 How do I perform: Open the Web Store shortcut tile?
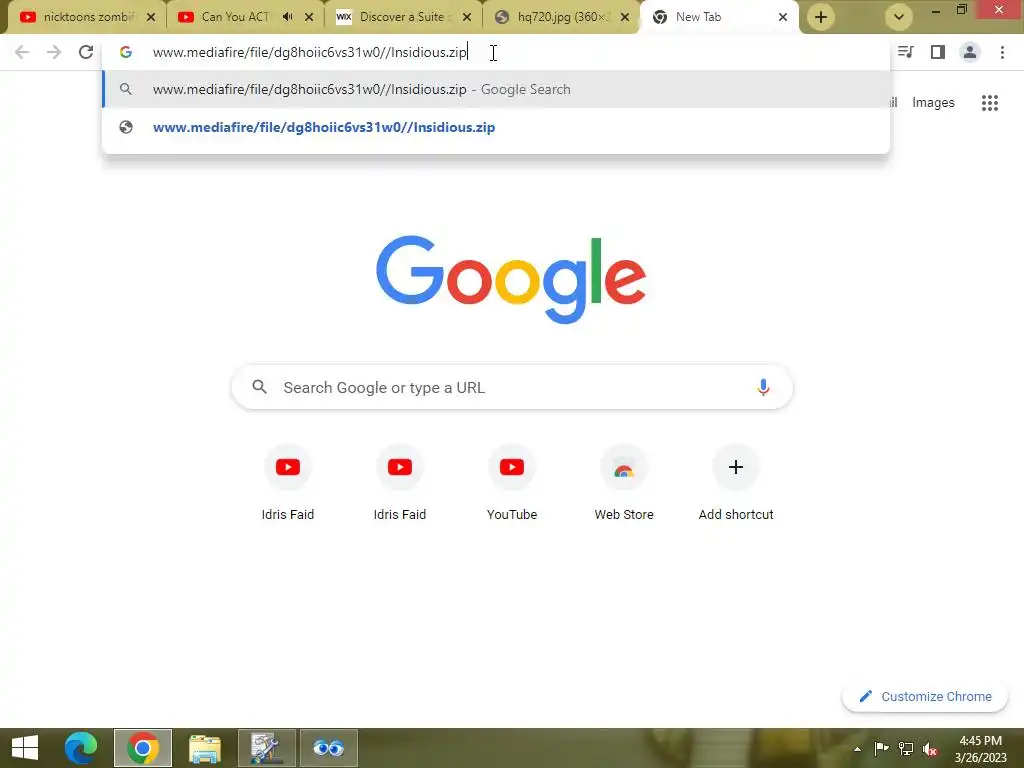pos(624,482)
